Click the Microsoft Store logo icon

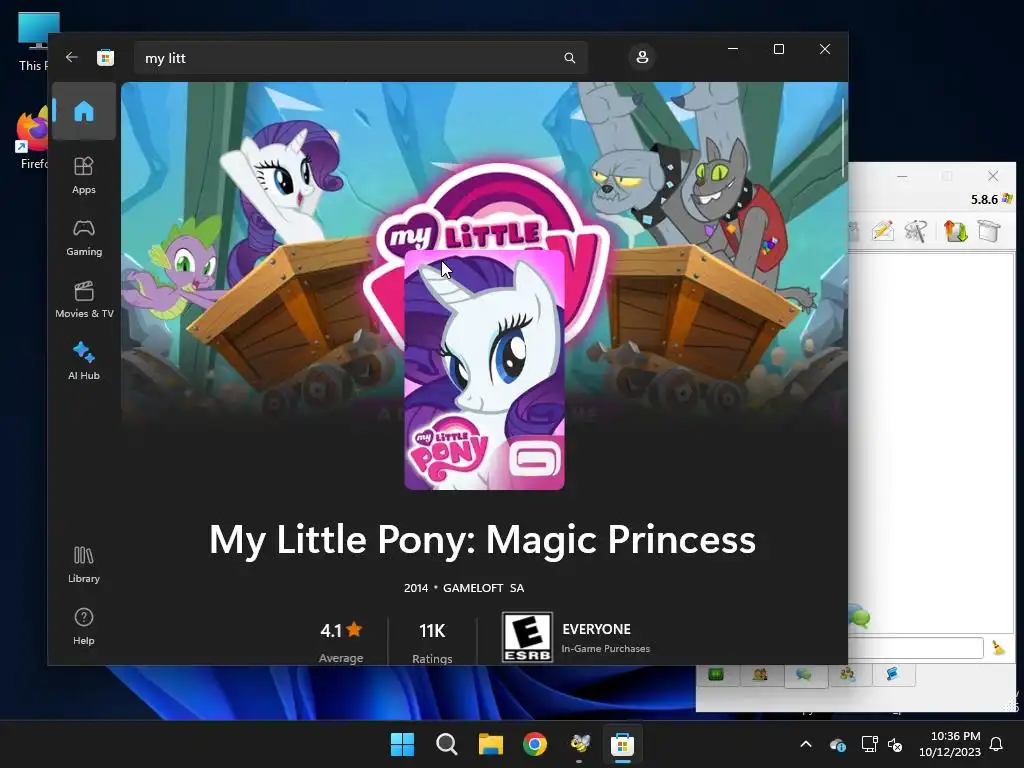pyautogui.click(x=105, y=57)
